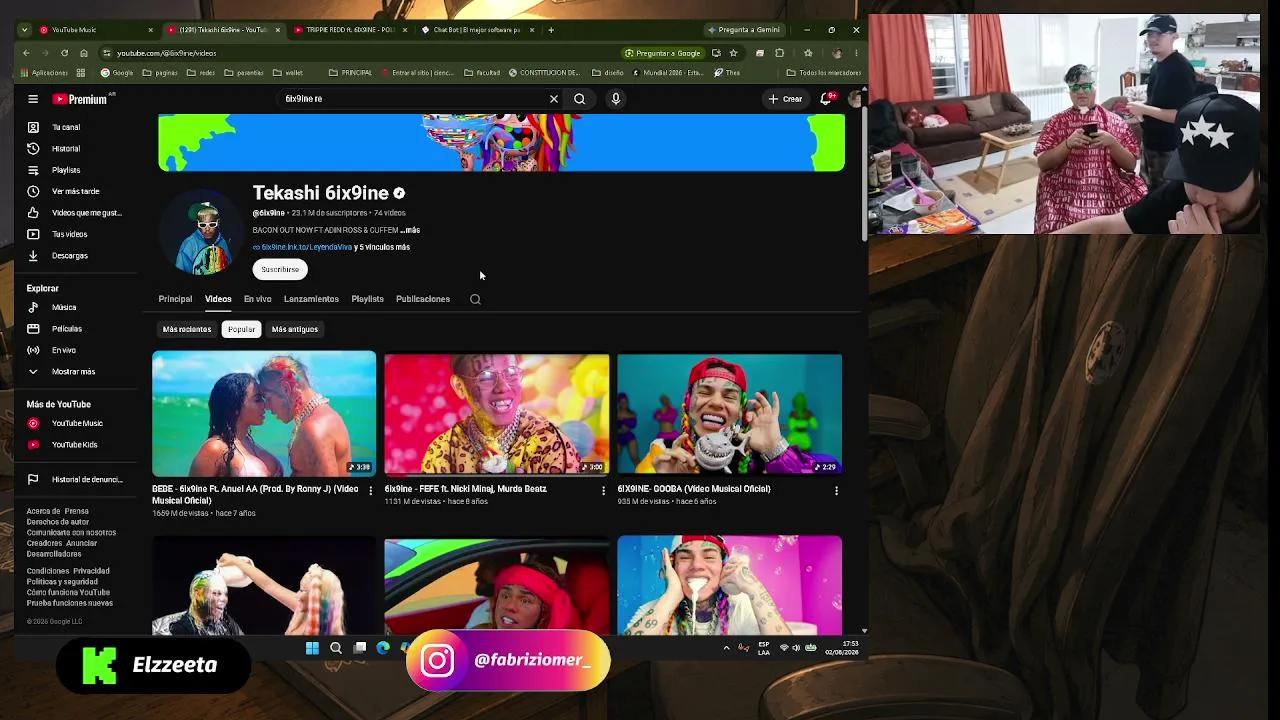Open options menu for GOOBA video
1280x720 pixels.
(836, 491)
